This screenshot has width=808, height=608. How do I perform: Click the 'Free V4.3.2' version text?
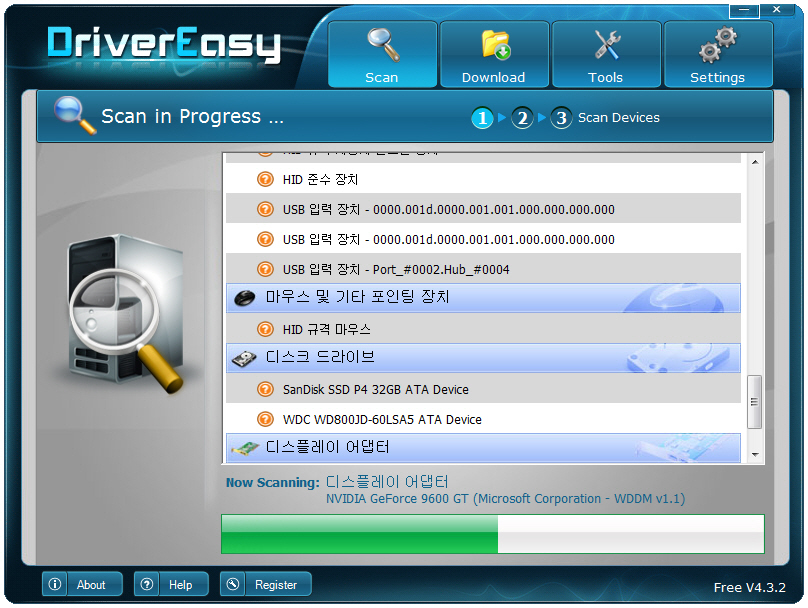[749, 587]
